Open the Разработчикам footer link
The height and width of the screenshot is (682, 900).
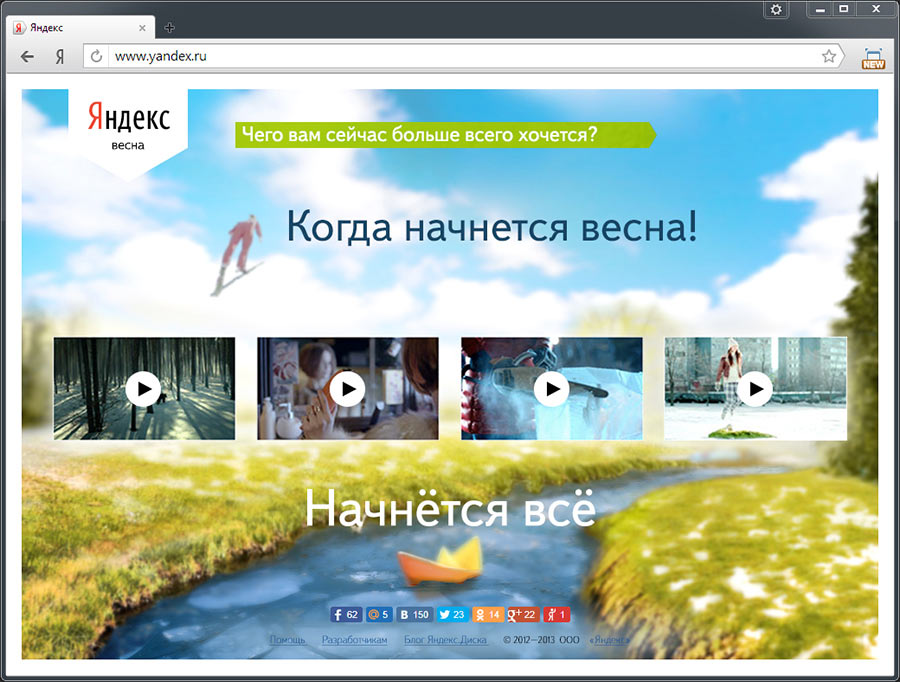(x=354, y=639)
